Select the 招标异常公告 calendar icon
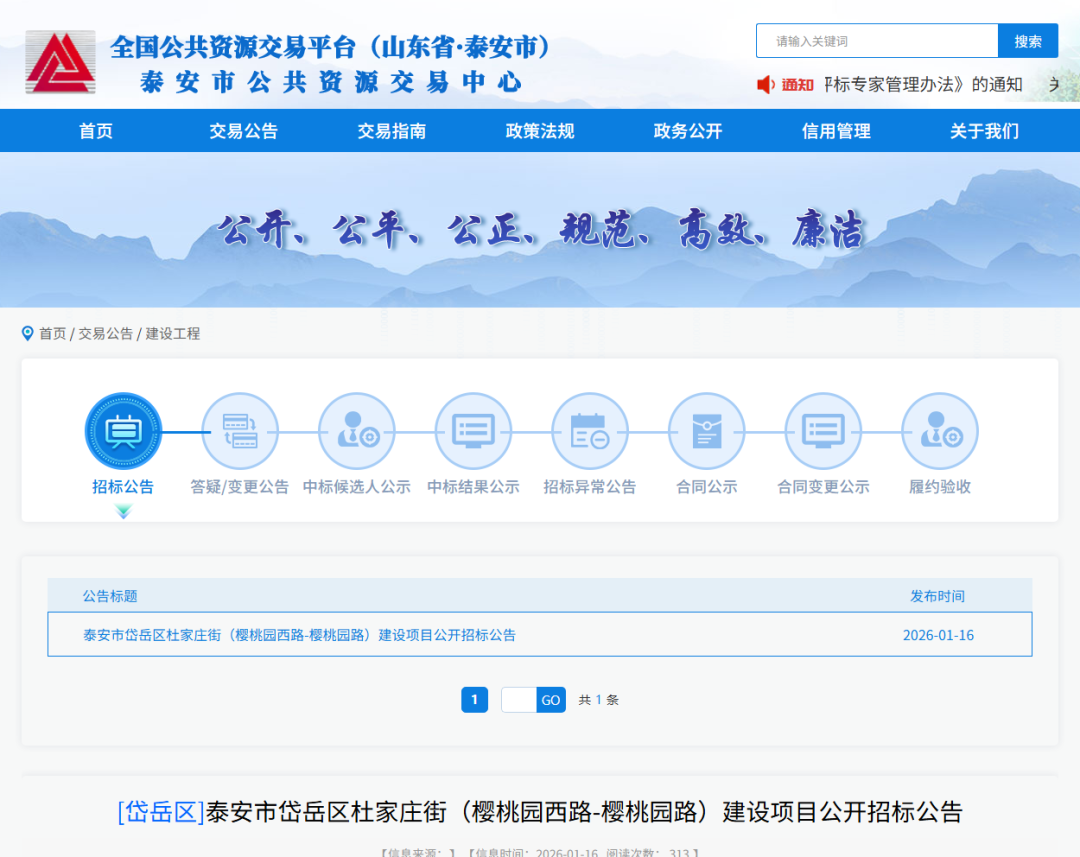The image size is (1080, 857). (590, 431)
